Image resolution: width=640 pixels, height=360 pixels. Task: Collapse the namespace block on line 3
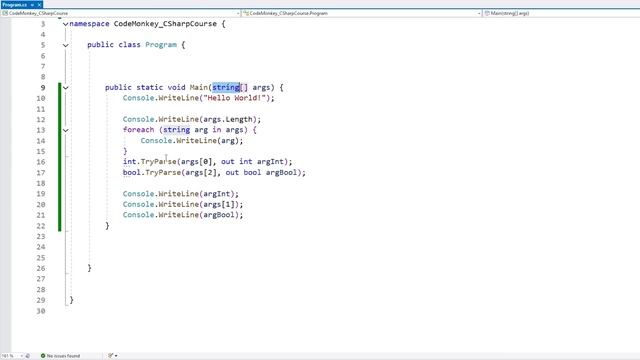coord(65,24)
